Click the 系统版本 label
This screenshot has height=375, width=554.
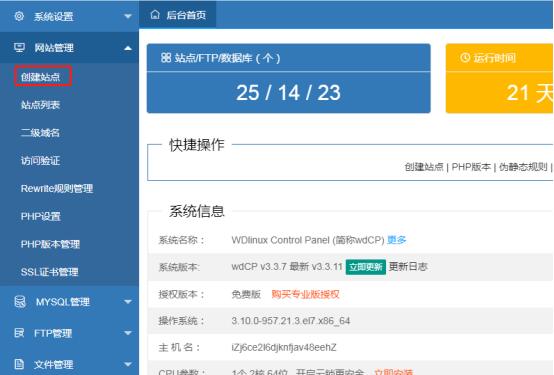pos(179,267)
